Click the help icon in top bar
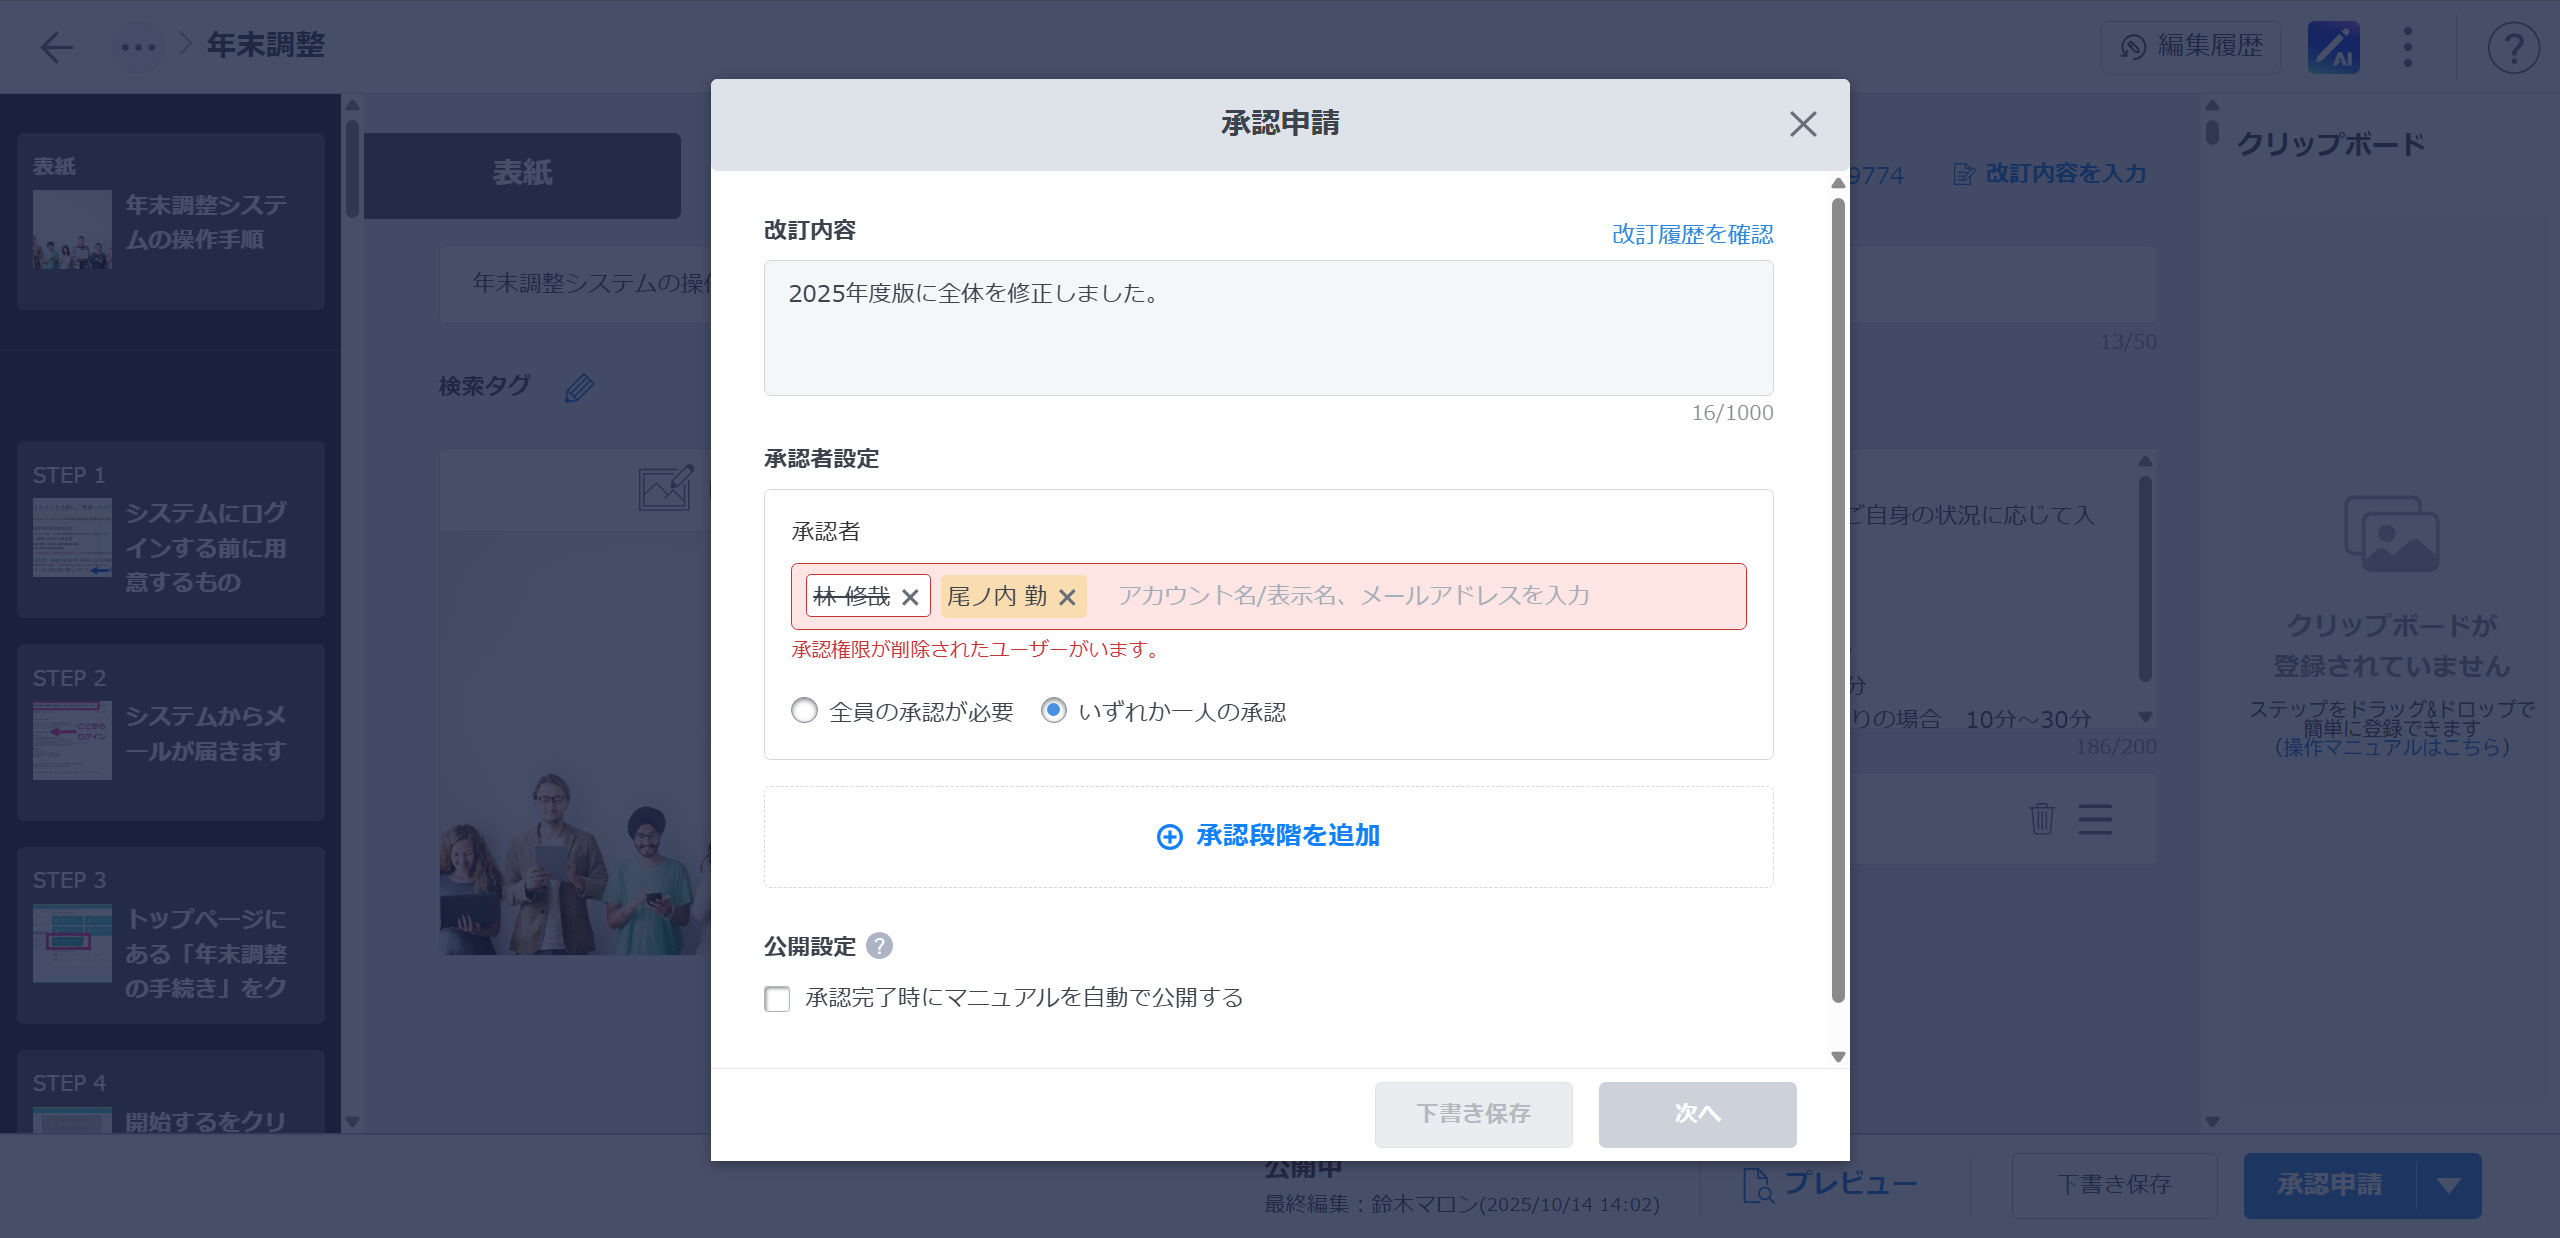The height and width of the screenshot is (1238, 2560). point(2513,47)
